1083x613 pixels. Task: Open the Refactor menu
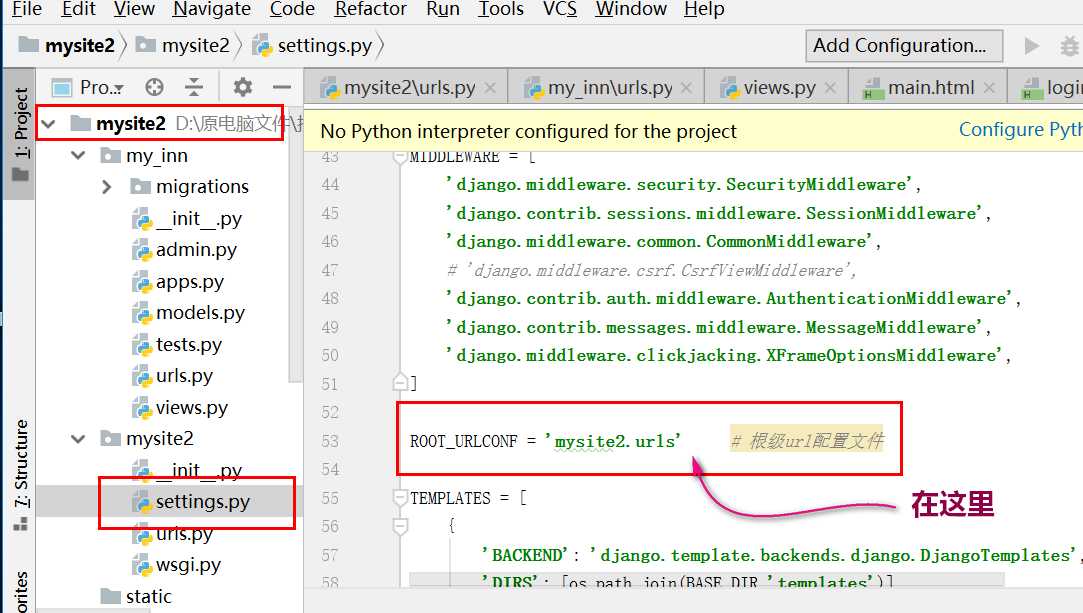point(370,9)
